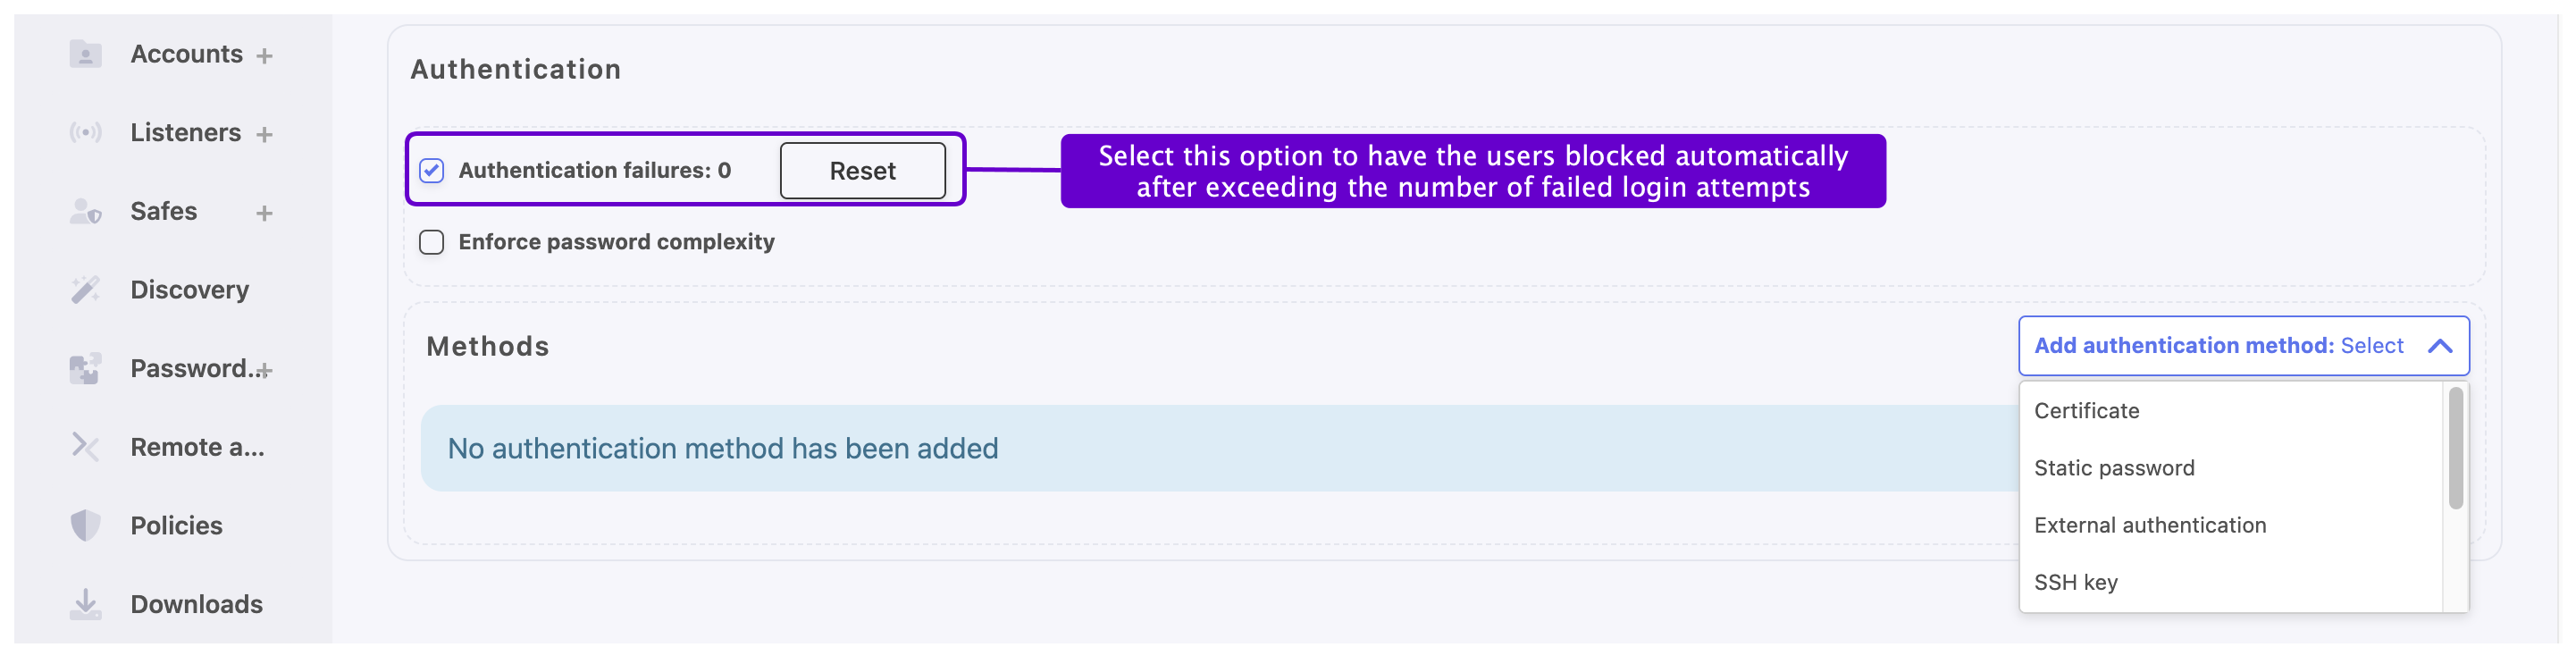Click the dropdown list scrollbar thumb
The image size is (2576, 664).
2455,448
